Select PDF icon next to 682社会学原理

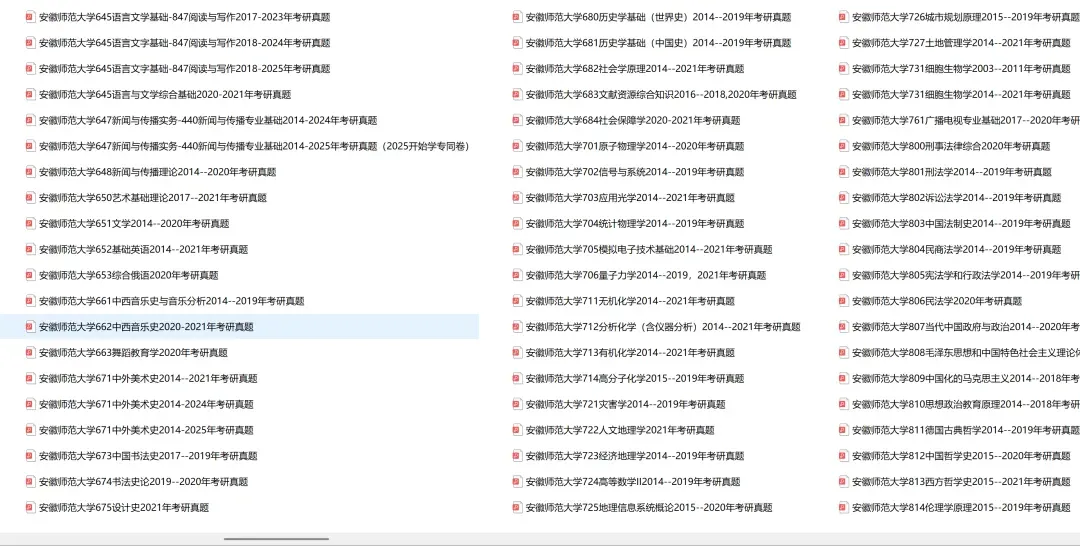[517, 68]
